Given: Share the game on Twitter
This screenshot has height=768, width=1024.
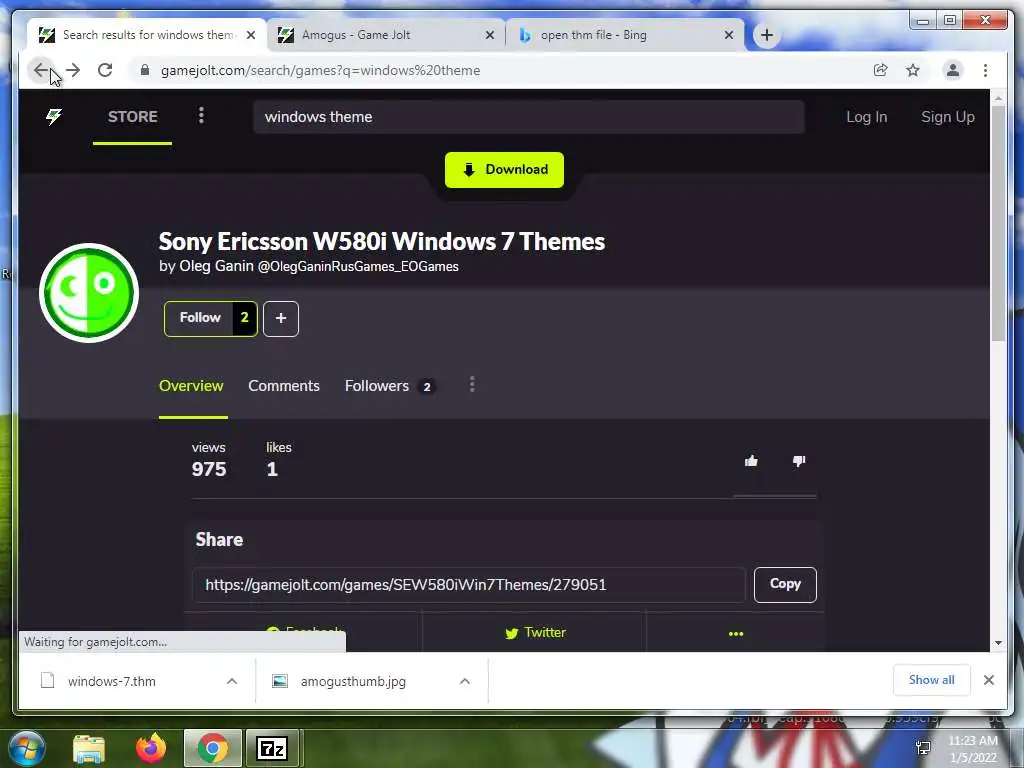Looking at the screenshot, I should click(x=535, y=633).
